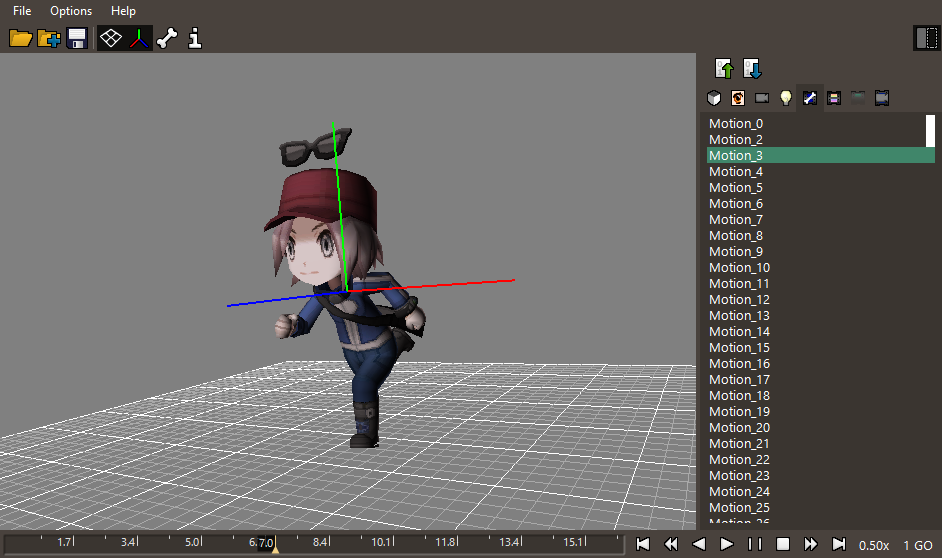The image size is (942, 558).
Task: Switch to the Textures eye-image tab
Action: [x=738, y=98]
